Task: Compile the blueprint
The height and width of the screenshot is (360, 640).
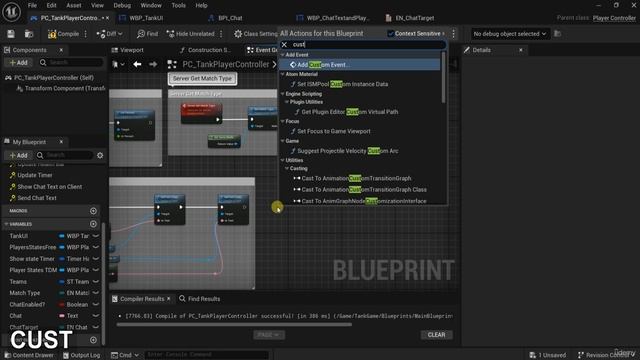Action: 64,34
